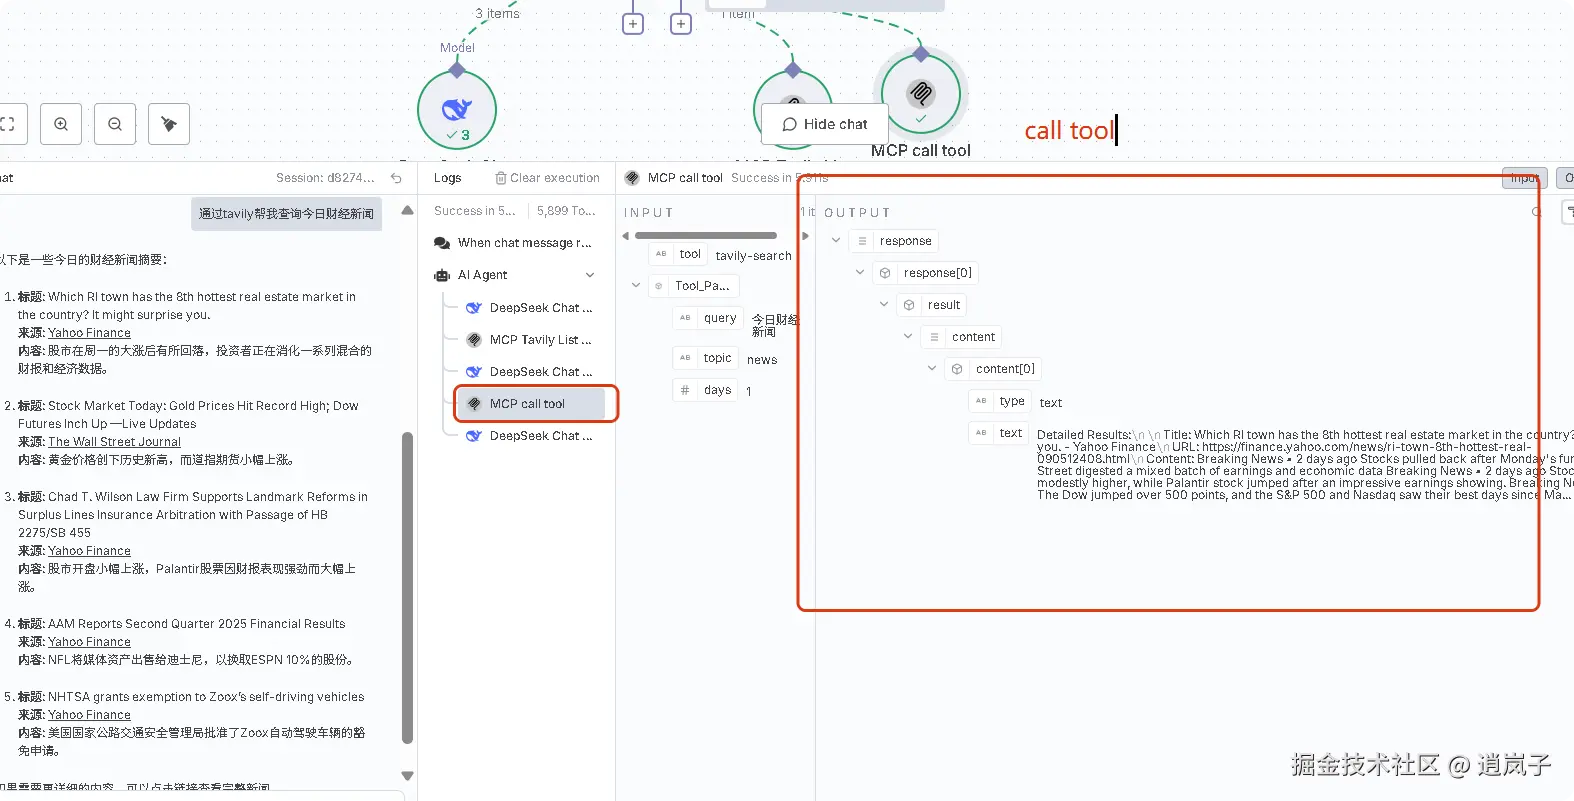Click the response[0] label
The width and height of the screenshot is (1574, 801).
tap(937, 273)
